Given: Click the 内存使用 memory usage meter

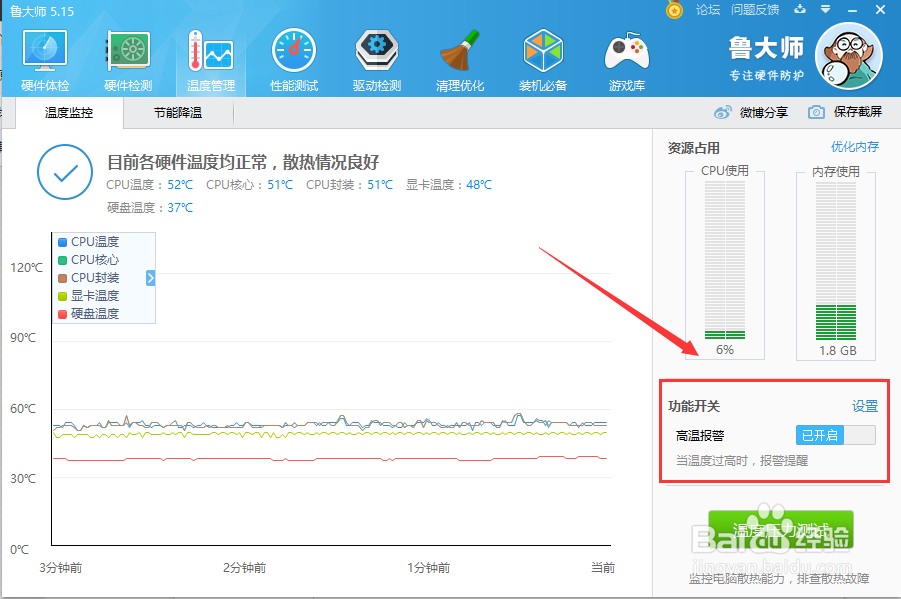Looking at the screenshot, I should (836, 260).
